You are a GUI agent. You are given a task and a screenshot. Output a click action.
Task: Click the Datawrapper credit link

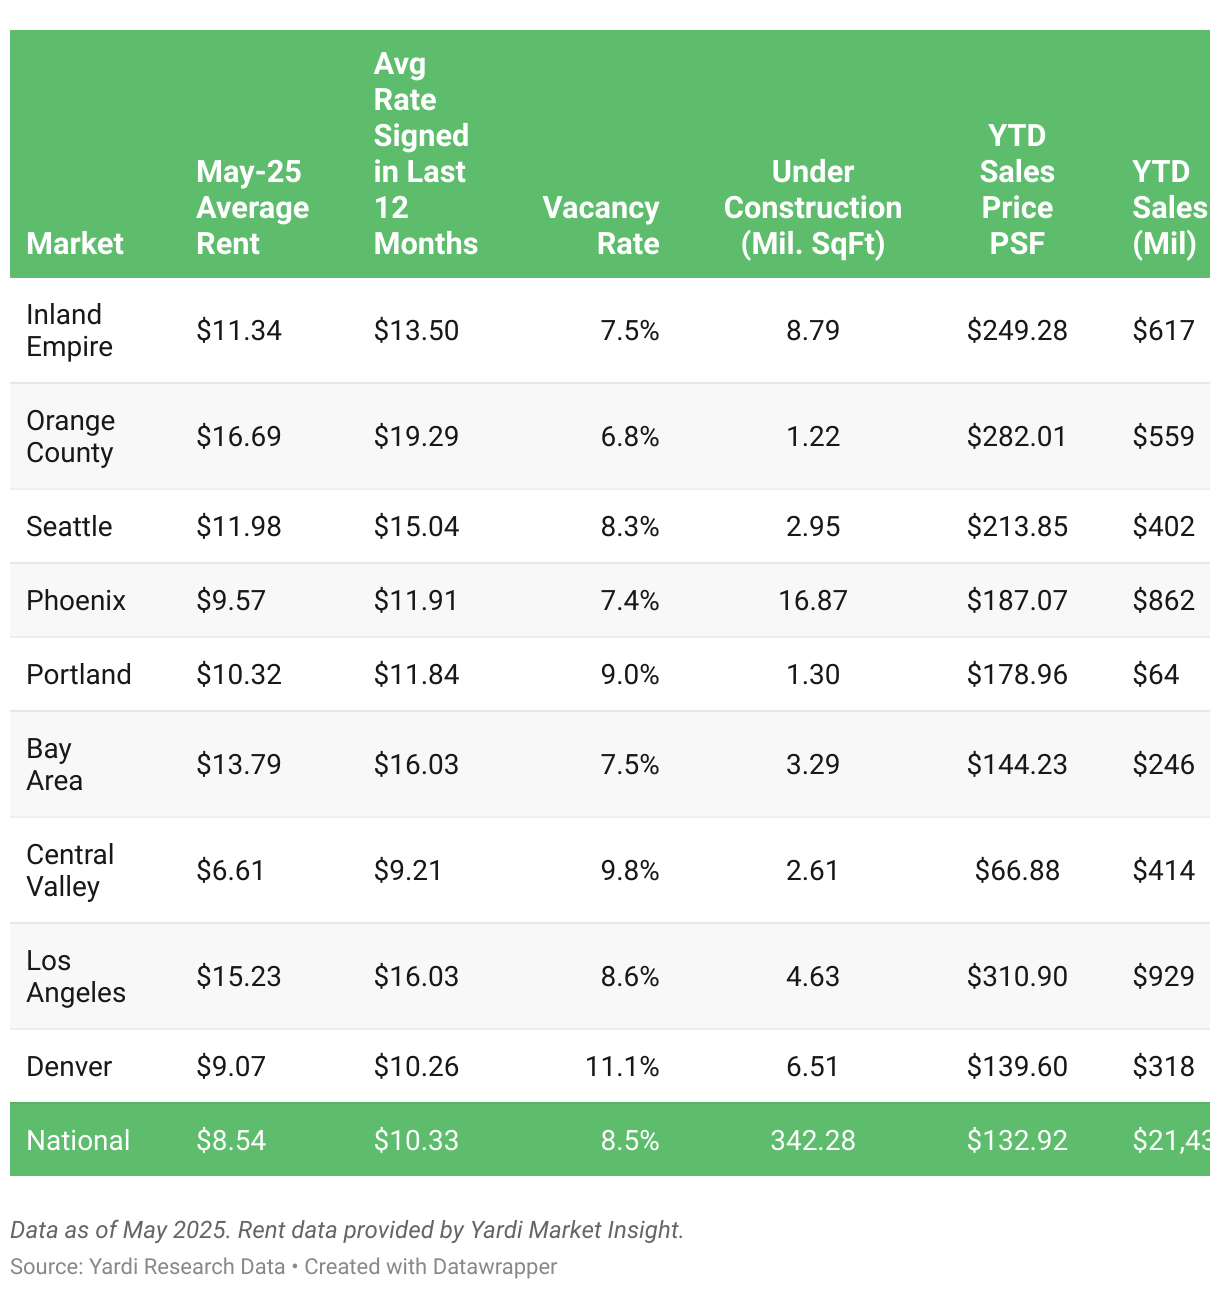(431, 1266)
